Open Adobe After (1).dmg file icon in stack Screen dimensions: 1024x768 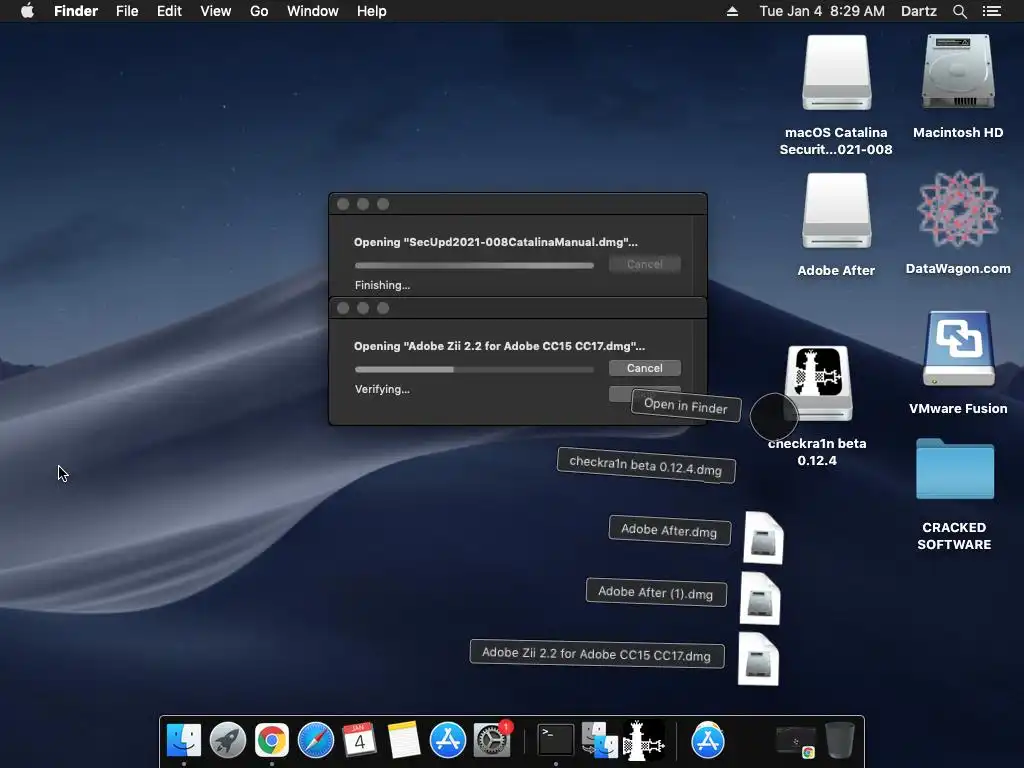[760, 598]
